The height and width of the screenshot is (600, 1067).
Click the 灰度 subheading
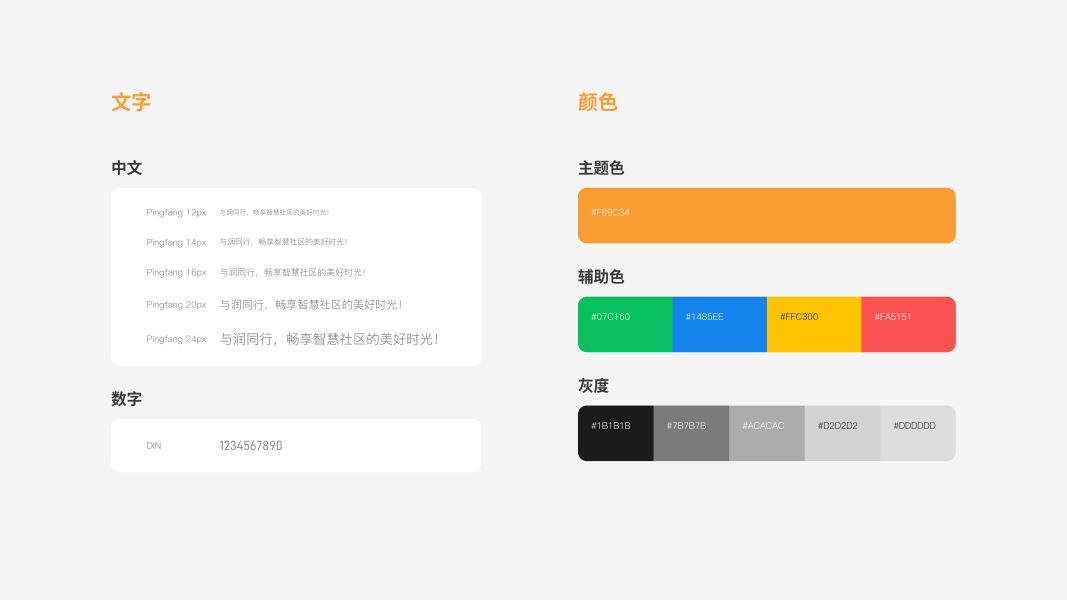(x=593, y=386)
